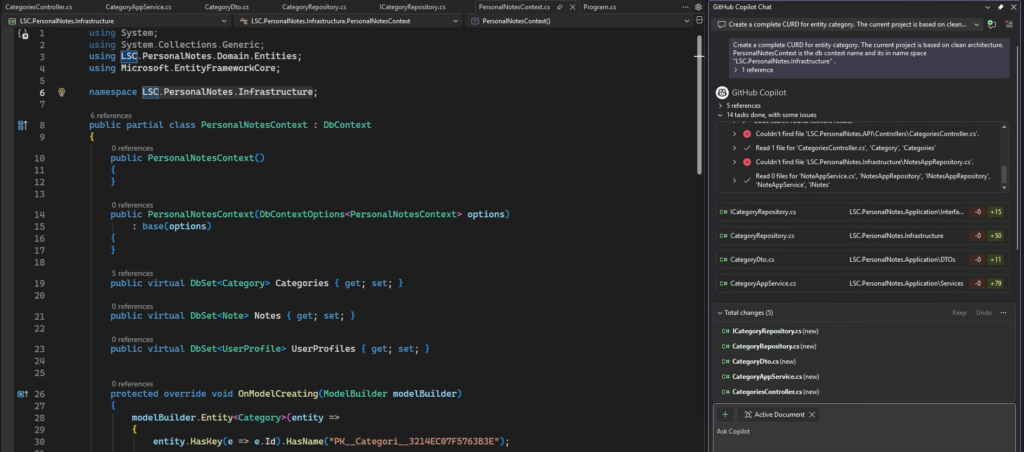Open ICategoryRepository.cs (new) in Total changes list
The height and width of the screenshot is (452, 1024).
(x=768, y=331)
